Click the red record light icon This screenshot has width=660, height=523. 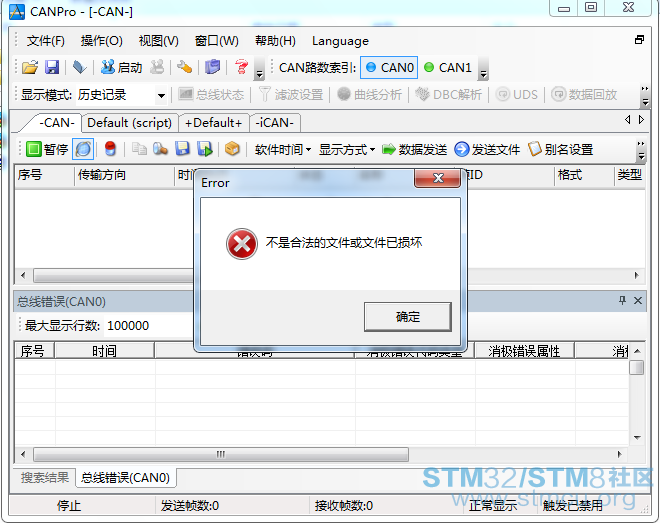click(110, 149)
